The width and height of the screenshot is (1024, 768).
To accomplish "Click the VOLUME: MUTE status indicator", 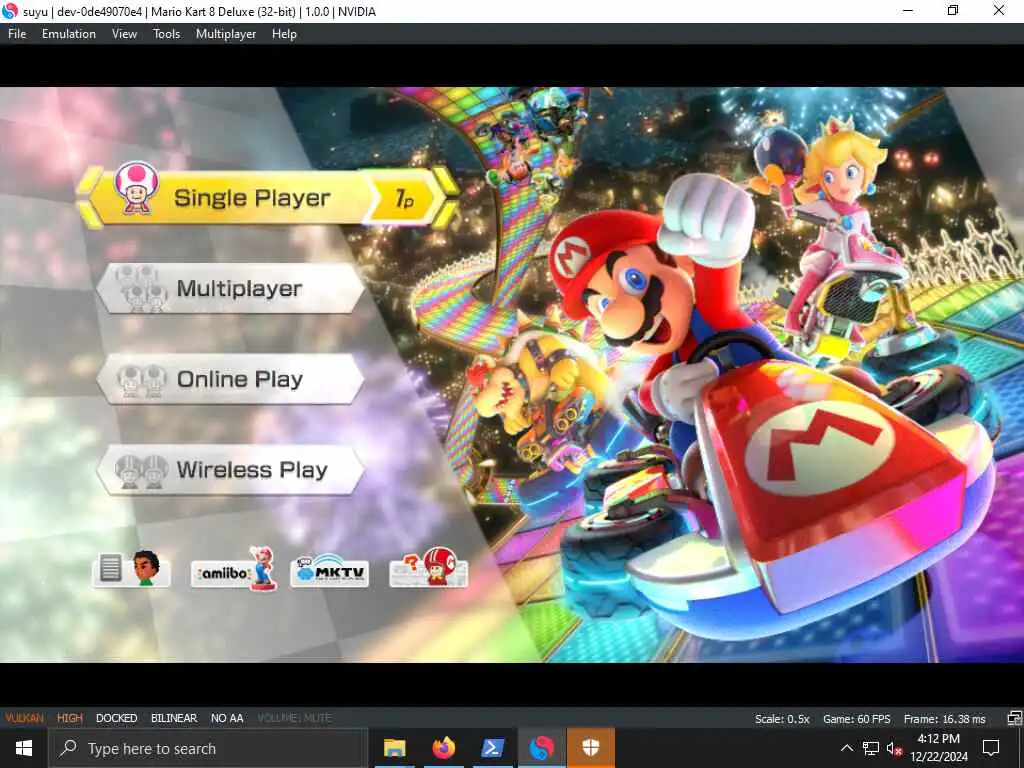I will [295, 718].
